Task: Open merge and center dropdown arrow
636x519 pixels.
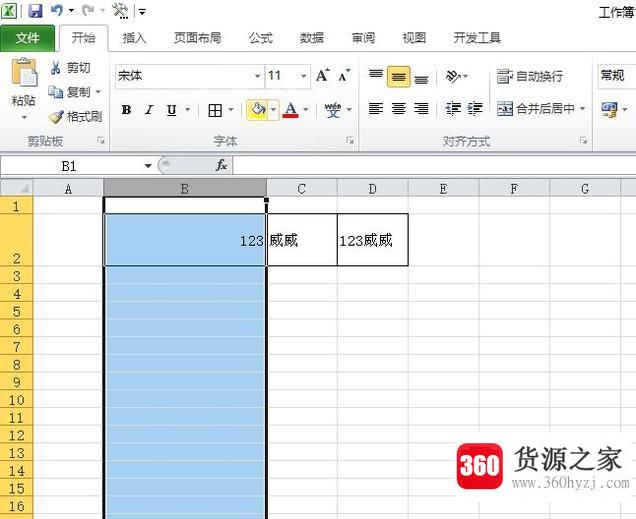Action: 582,109
